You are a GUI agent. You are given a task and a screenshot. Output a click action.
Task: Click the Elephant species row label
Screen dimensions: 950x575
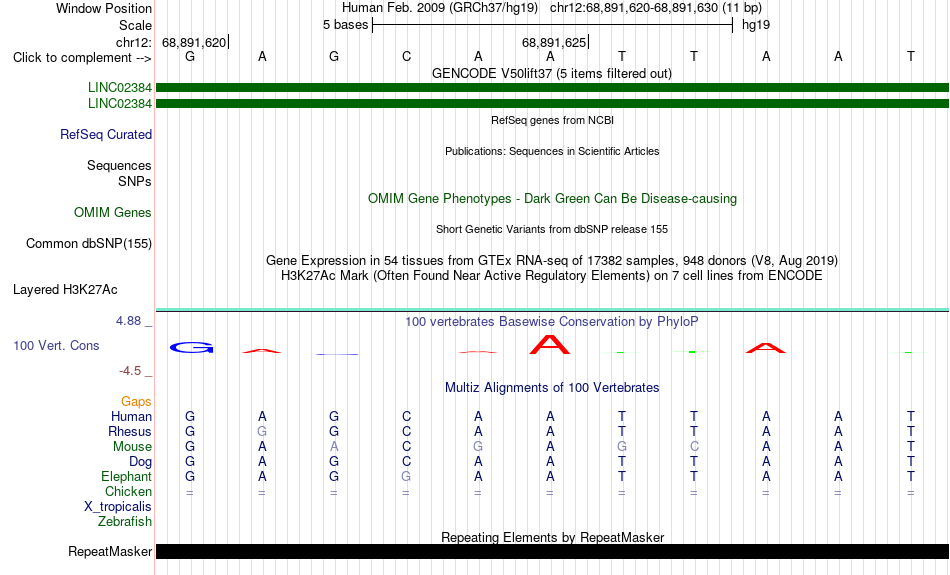[x=127, y=477]
